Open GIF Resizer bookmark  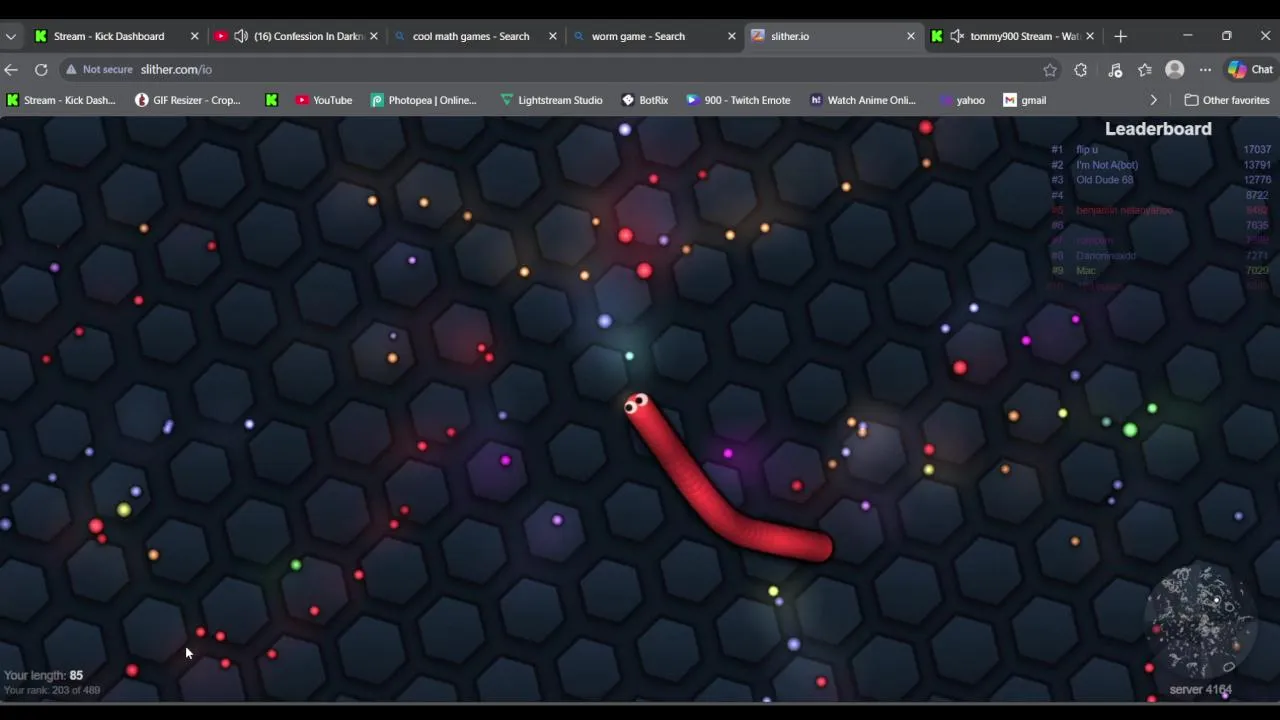(188, 100)
